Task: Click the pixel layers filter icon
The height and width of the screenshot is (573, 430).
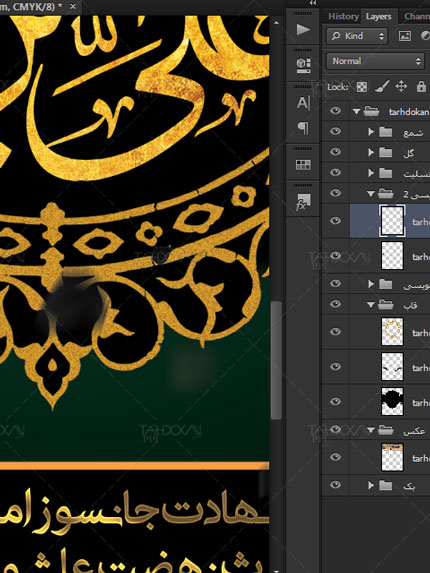Action: pyautogui.click(x=405, y=36)
